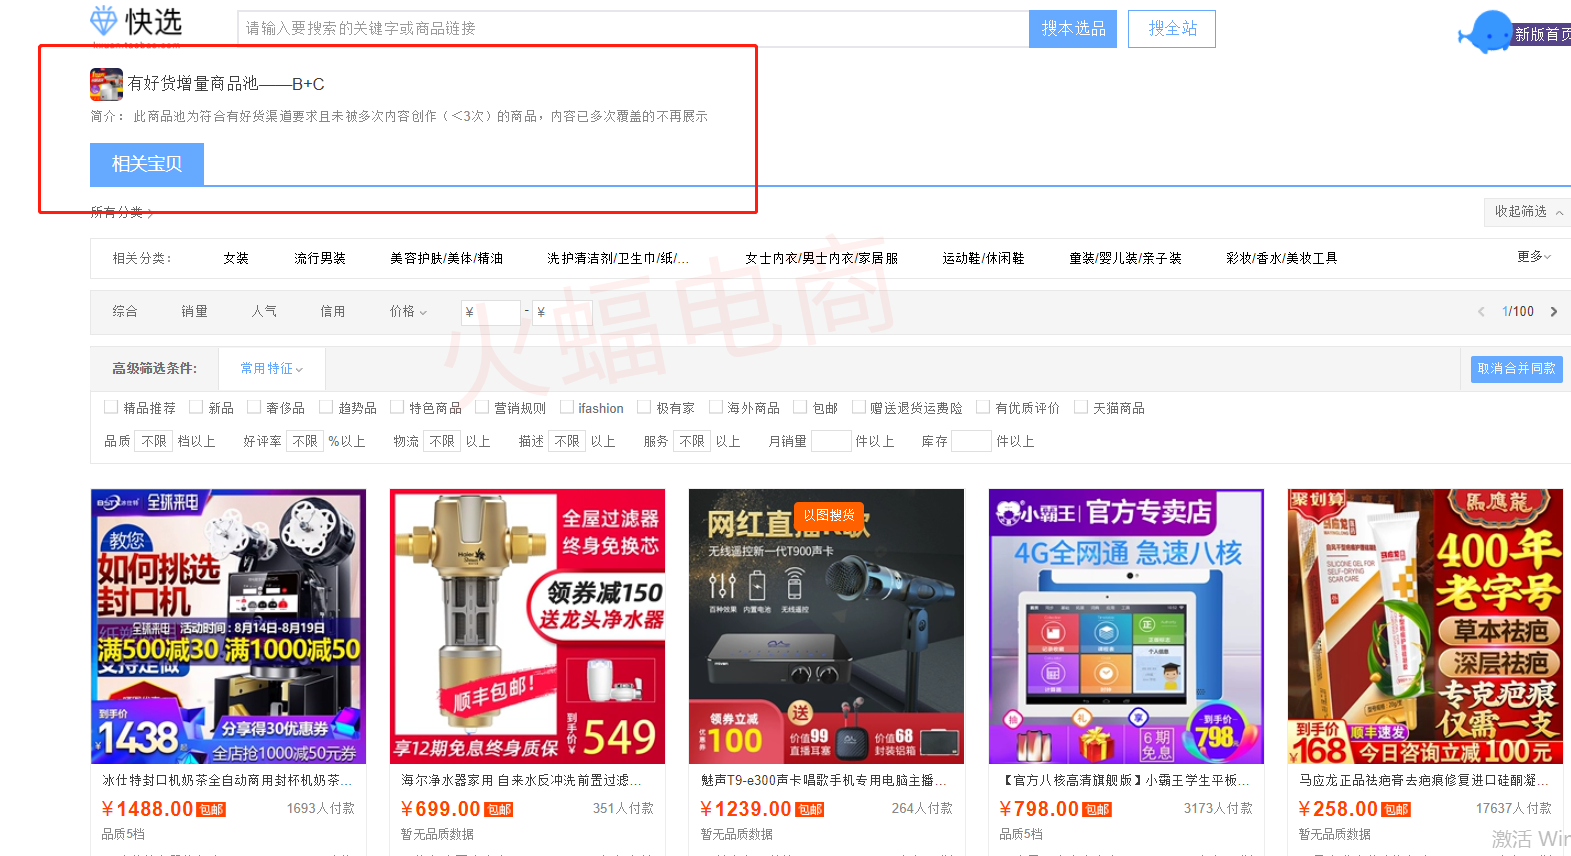
Task: Check the 天猫商品 filter box
Action: coord(1080,407)
